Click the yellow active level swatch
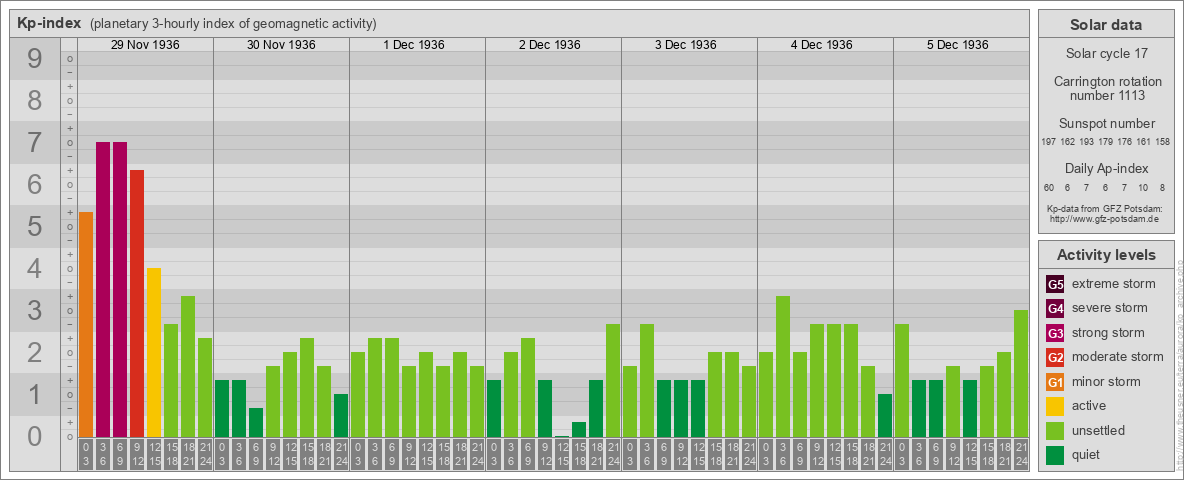 [1055, 406]
